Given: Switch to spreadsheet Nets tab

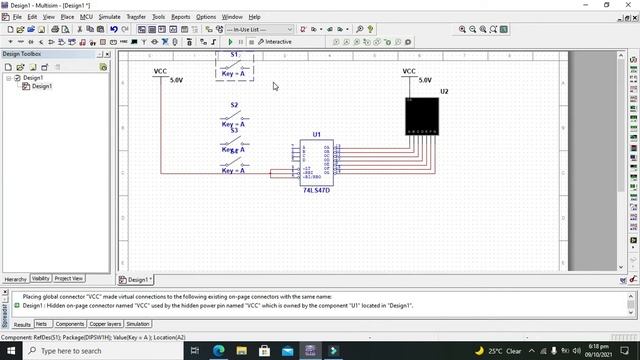Looking at the screenshot, I should [43, 324].
